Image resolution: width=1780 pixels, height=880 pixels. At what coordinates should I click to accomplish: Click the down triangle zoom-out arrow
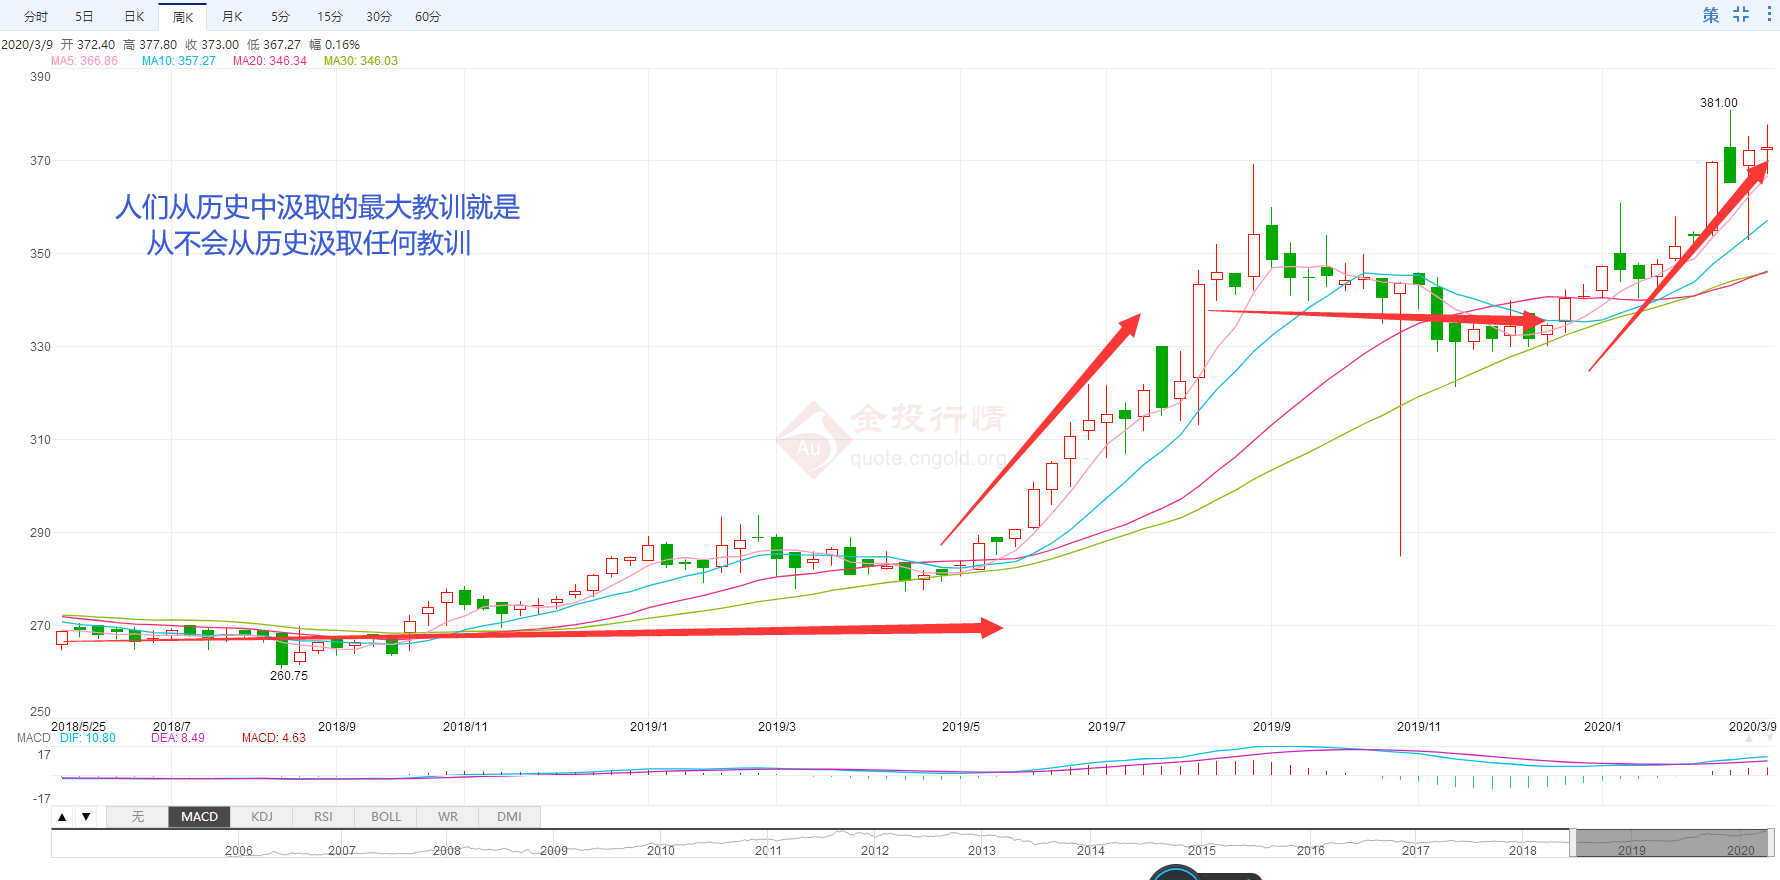(x=86, y=817)
